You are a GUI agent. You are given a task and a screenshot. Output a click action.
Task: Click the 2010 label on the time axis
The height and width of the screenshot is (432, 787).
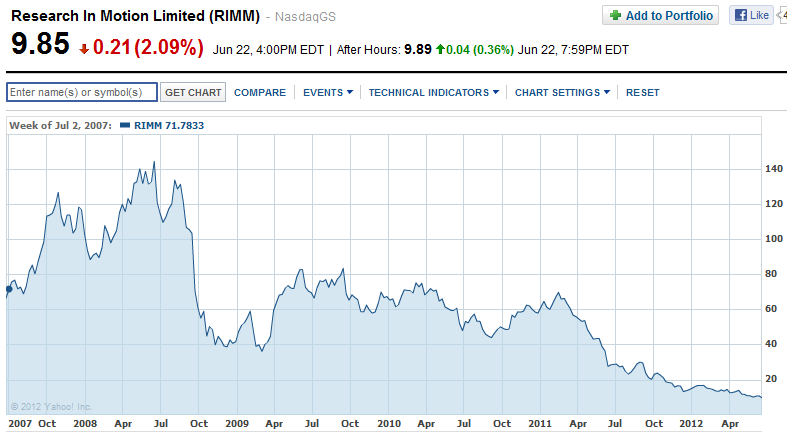tap(389, 423)
